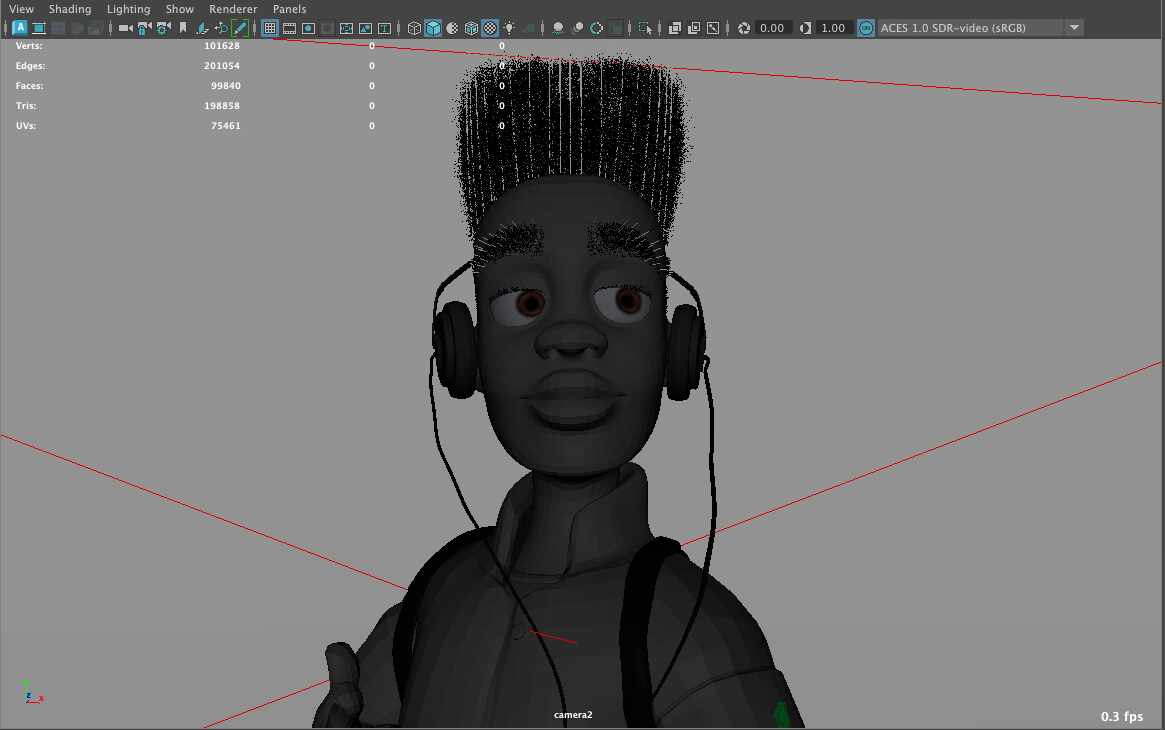
Task: Enable Wireframe display mode icon
Action: point(414,28)
